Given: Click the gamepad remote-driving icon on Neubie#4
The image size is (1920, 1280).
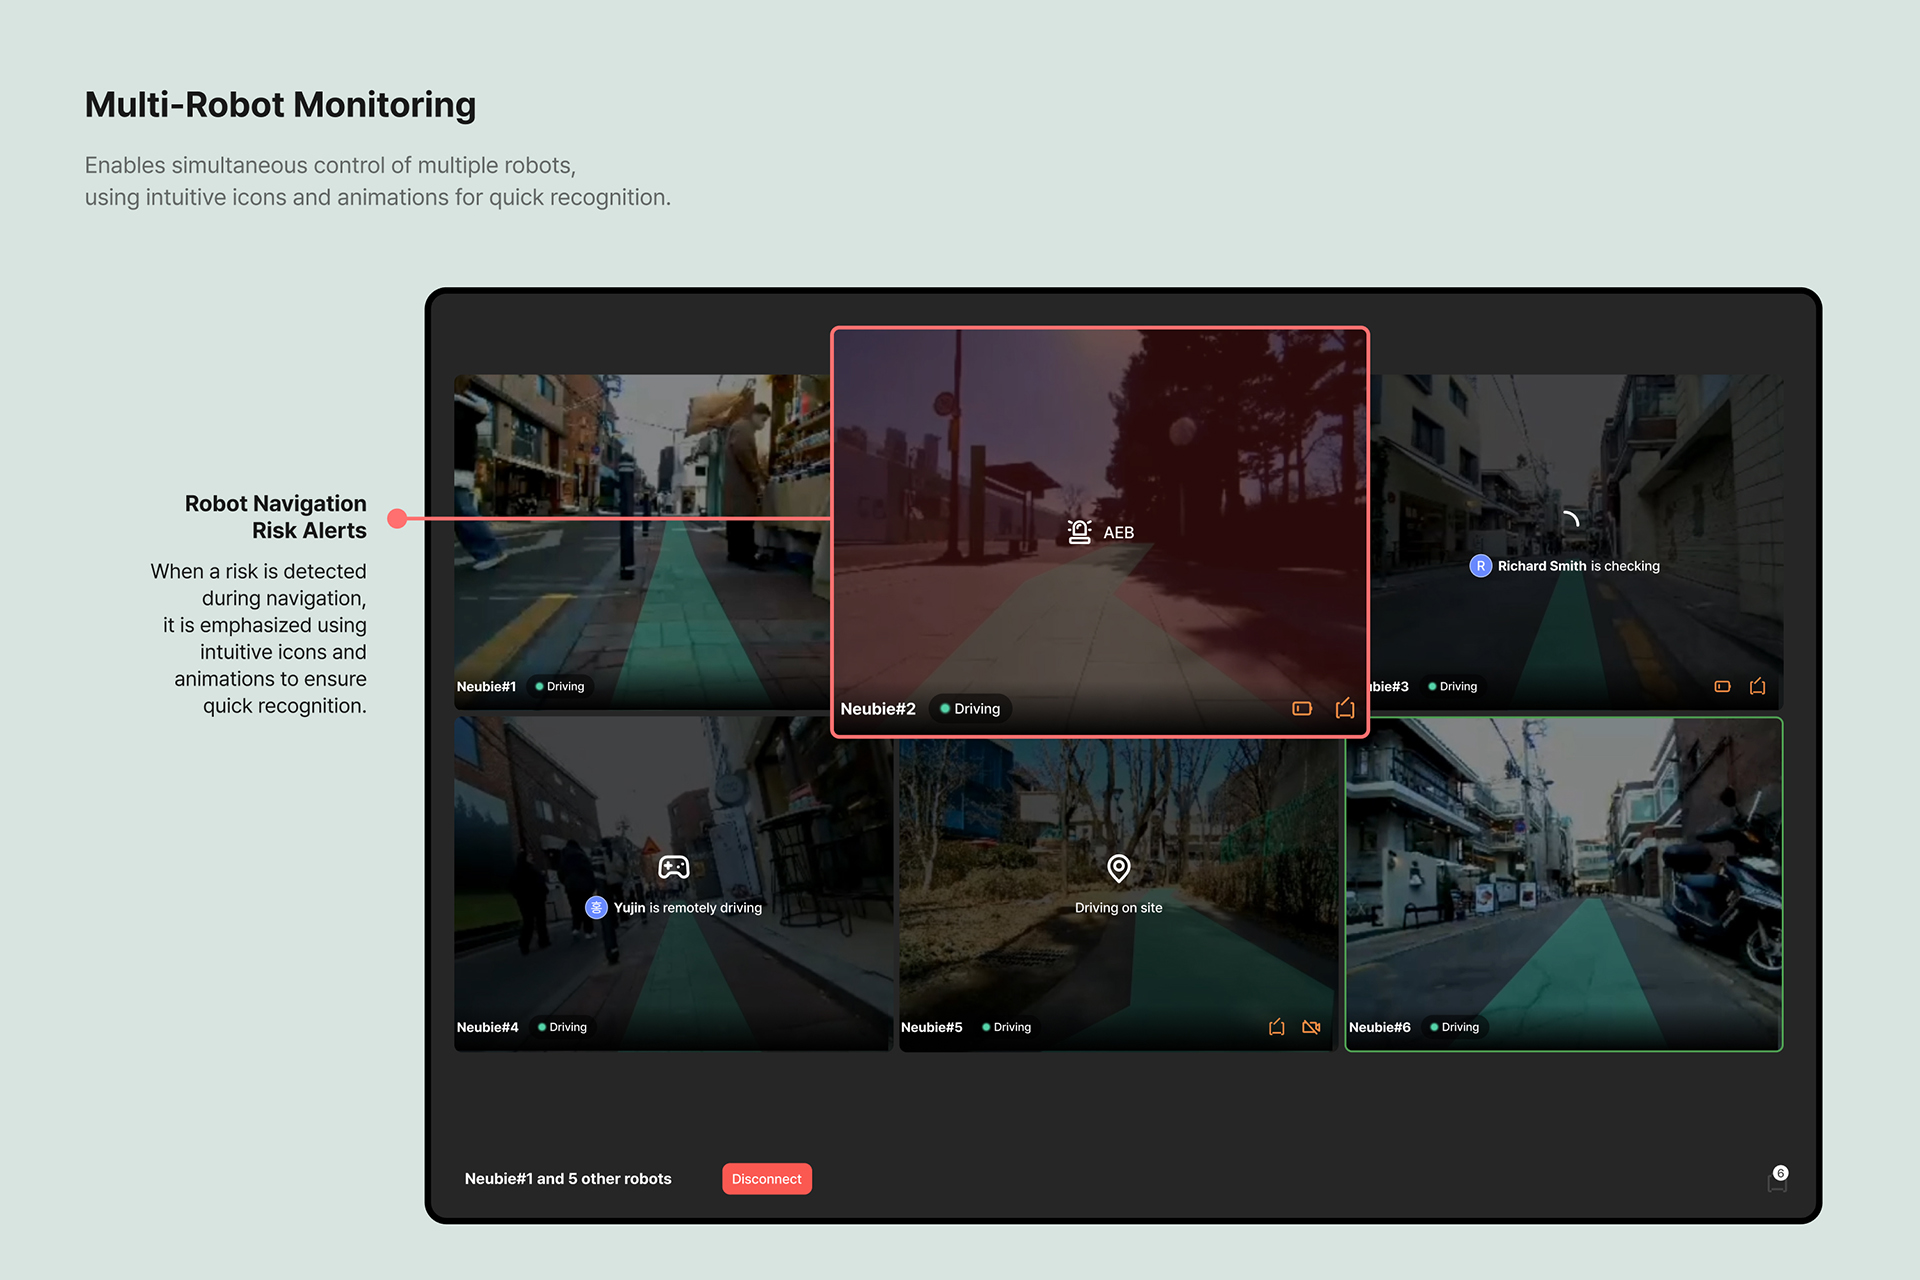Looking at the screenshot, I should pyautogui.click(x=673, y=867).
